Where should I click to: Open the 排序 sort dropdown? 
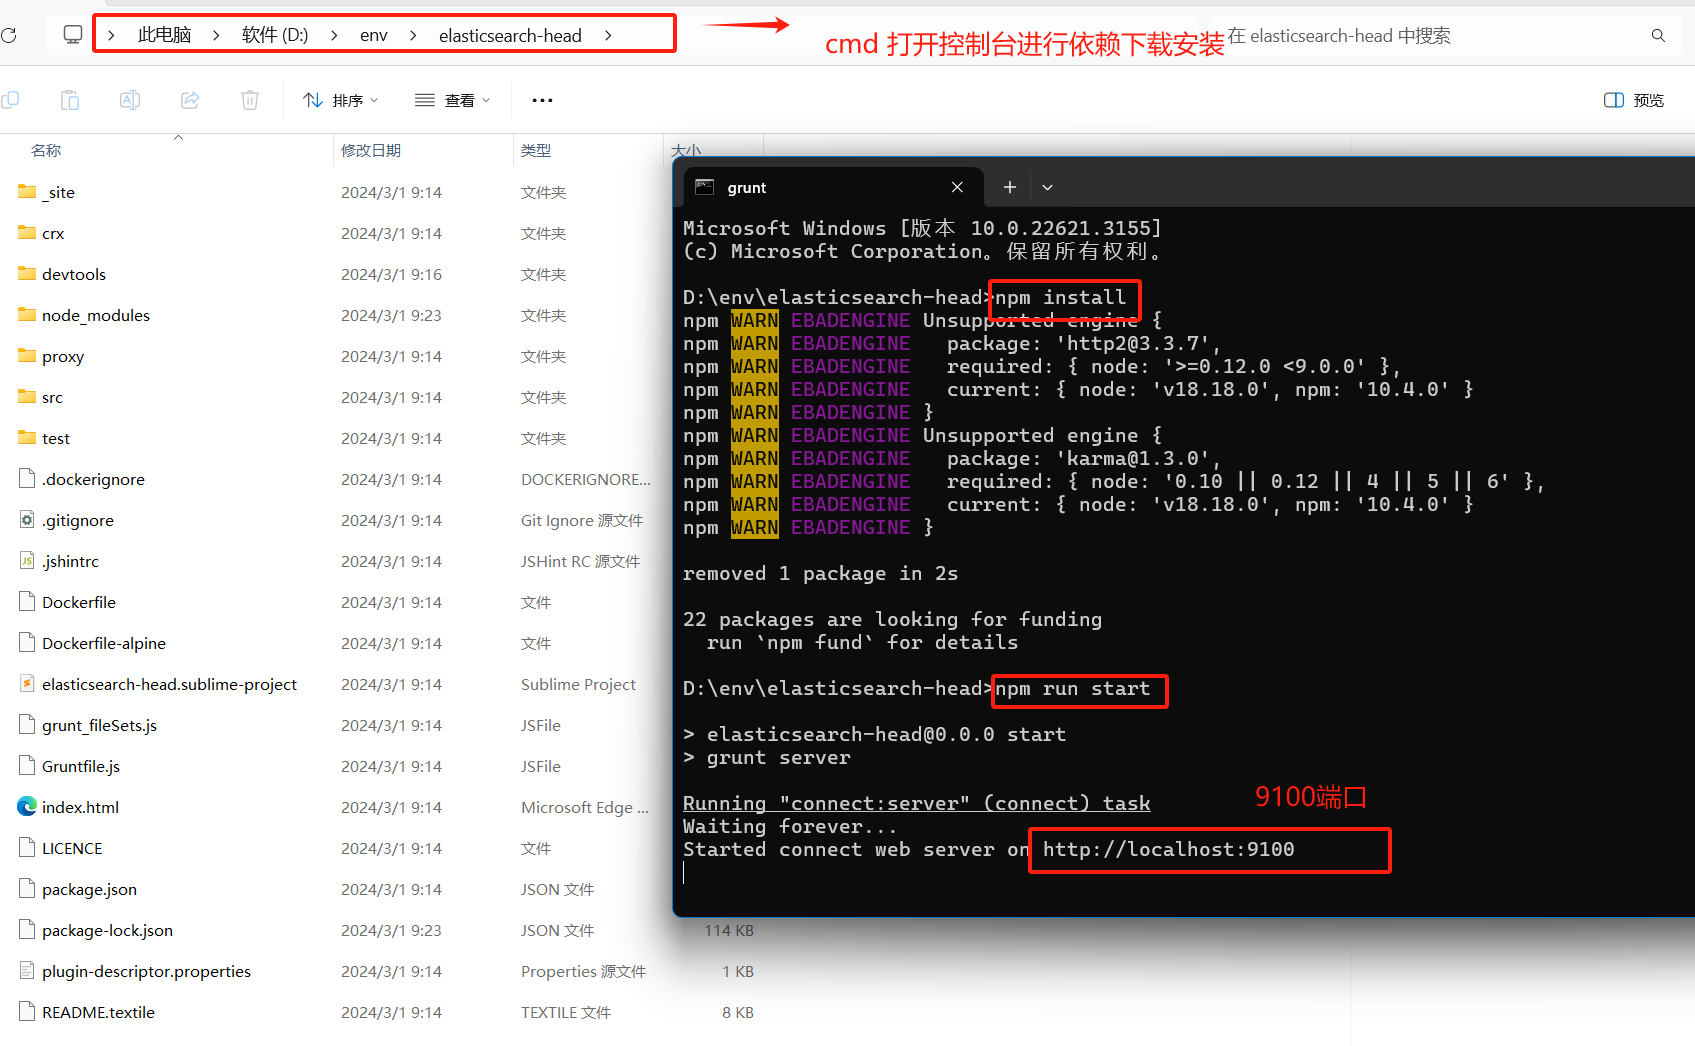(x=341, y=100)
